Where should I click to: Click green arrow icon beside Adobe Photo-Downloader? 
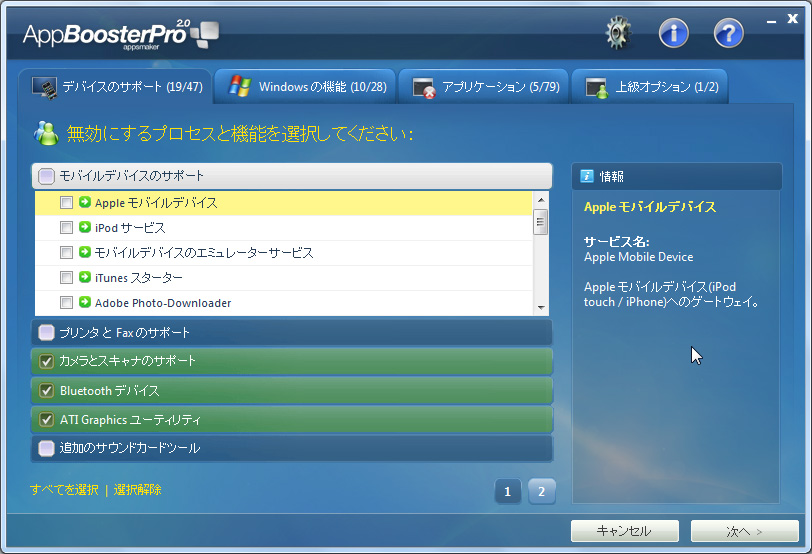tap(85, 302)
